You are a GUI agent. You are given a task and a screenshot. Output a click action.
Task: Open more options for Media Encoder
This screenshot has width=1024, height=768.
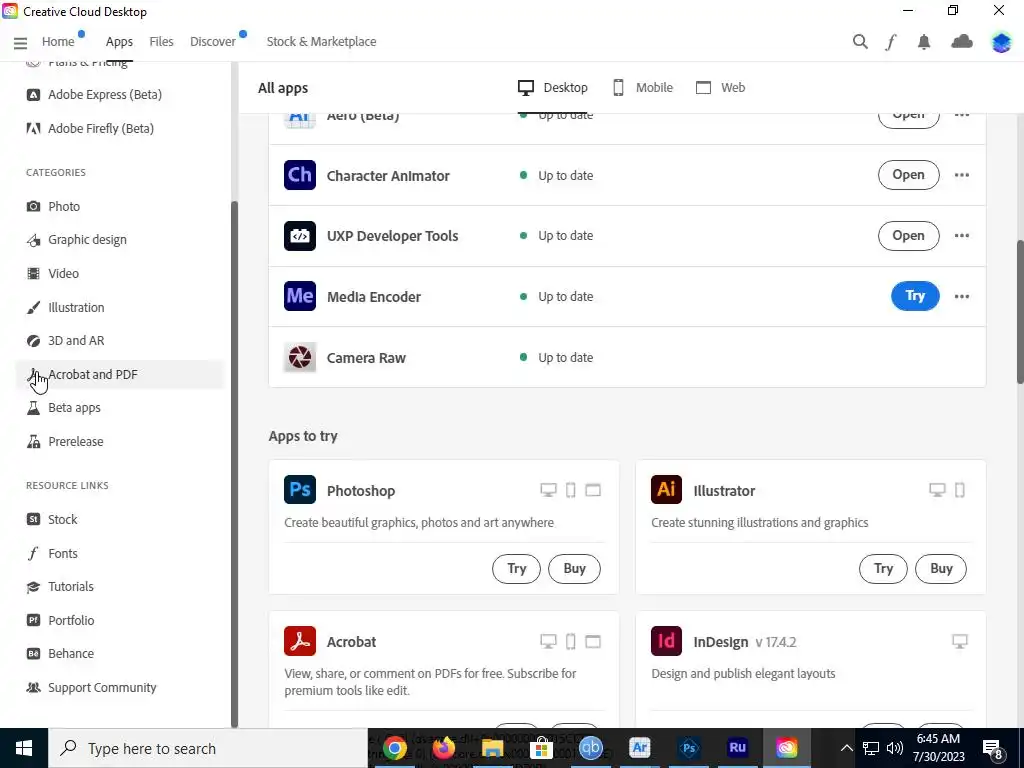(x=961, y=296)
